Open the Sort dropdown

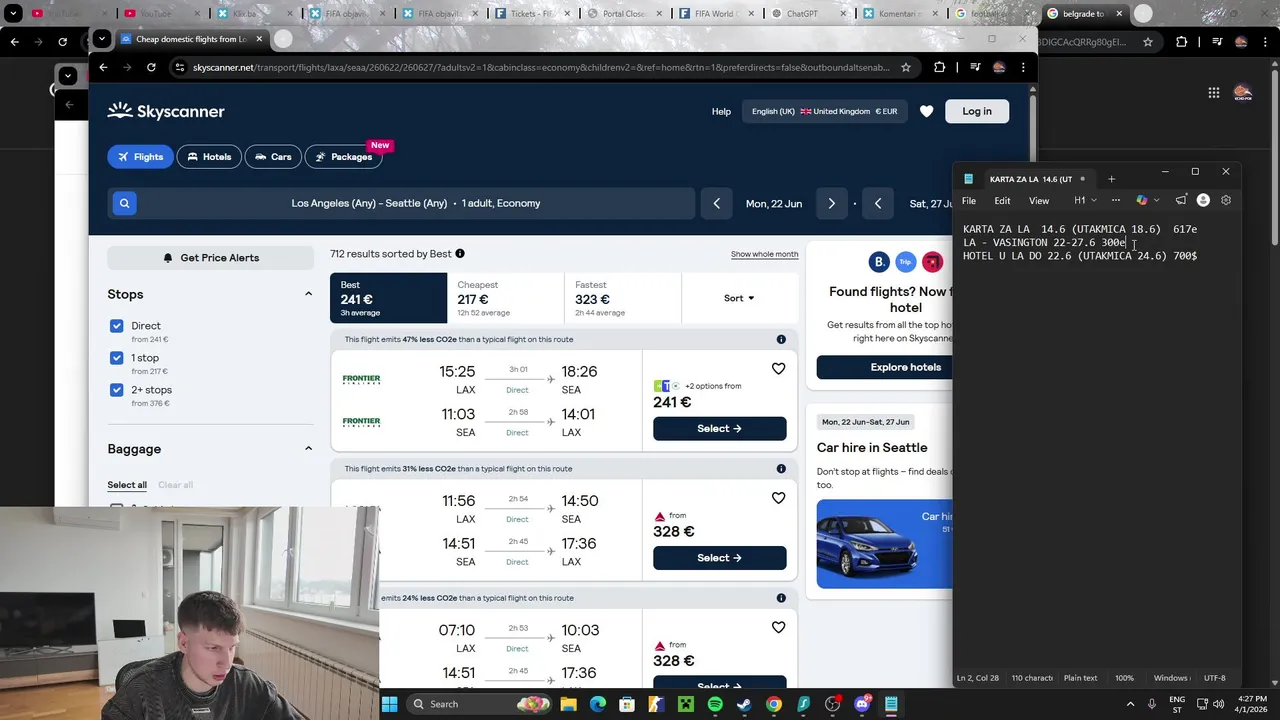click(739, 298)
